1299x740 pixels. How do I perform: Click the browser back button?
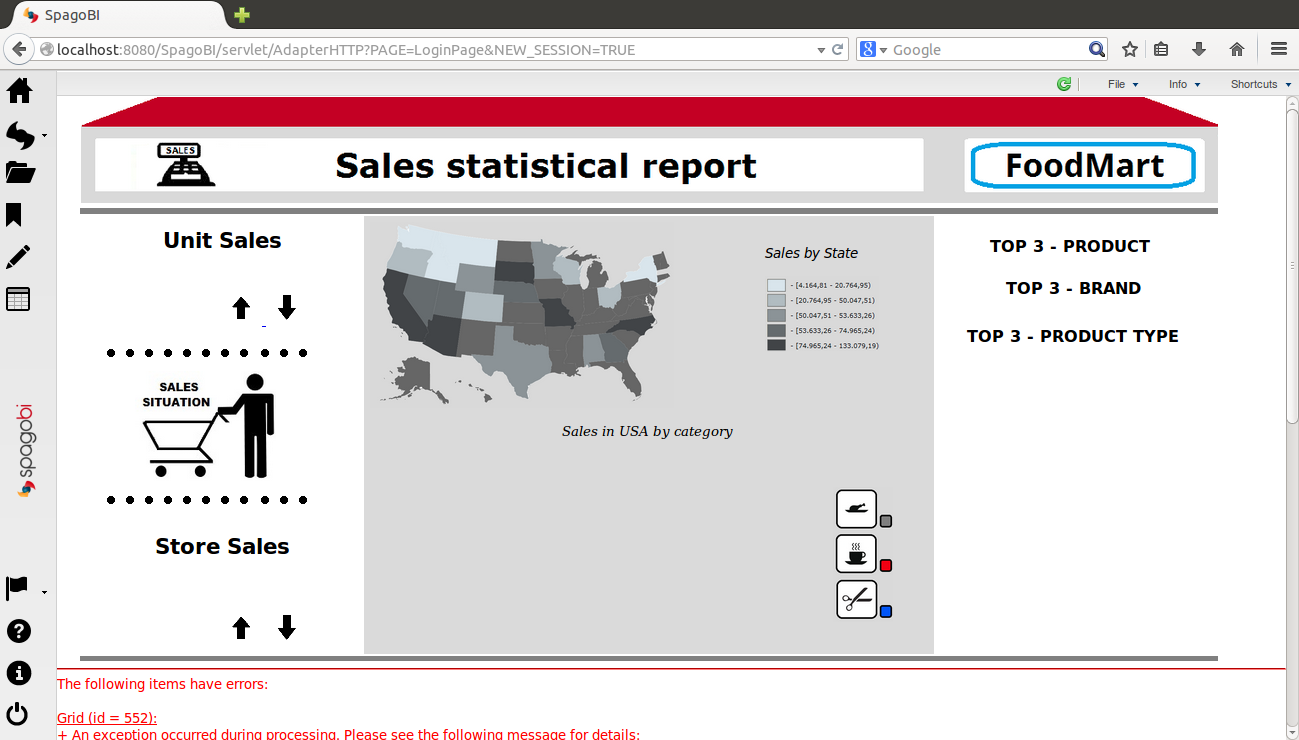pyautogui.click(x=19, y=49)
